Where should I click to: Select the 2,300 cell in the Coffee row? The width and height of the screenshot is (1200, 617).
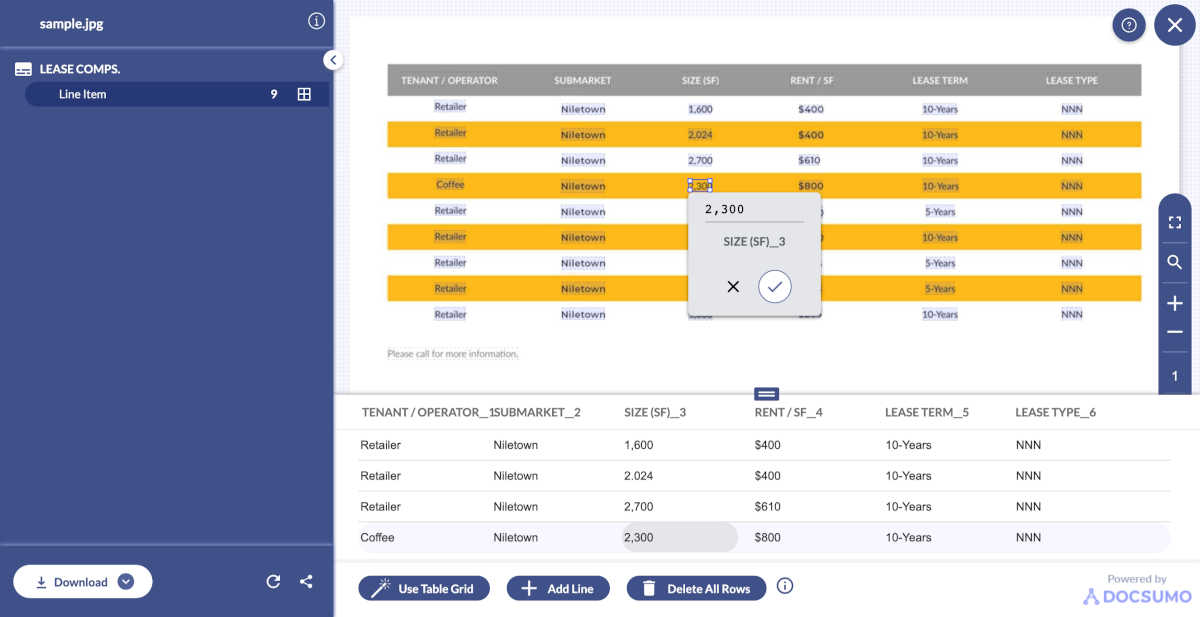click(680, 537)
